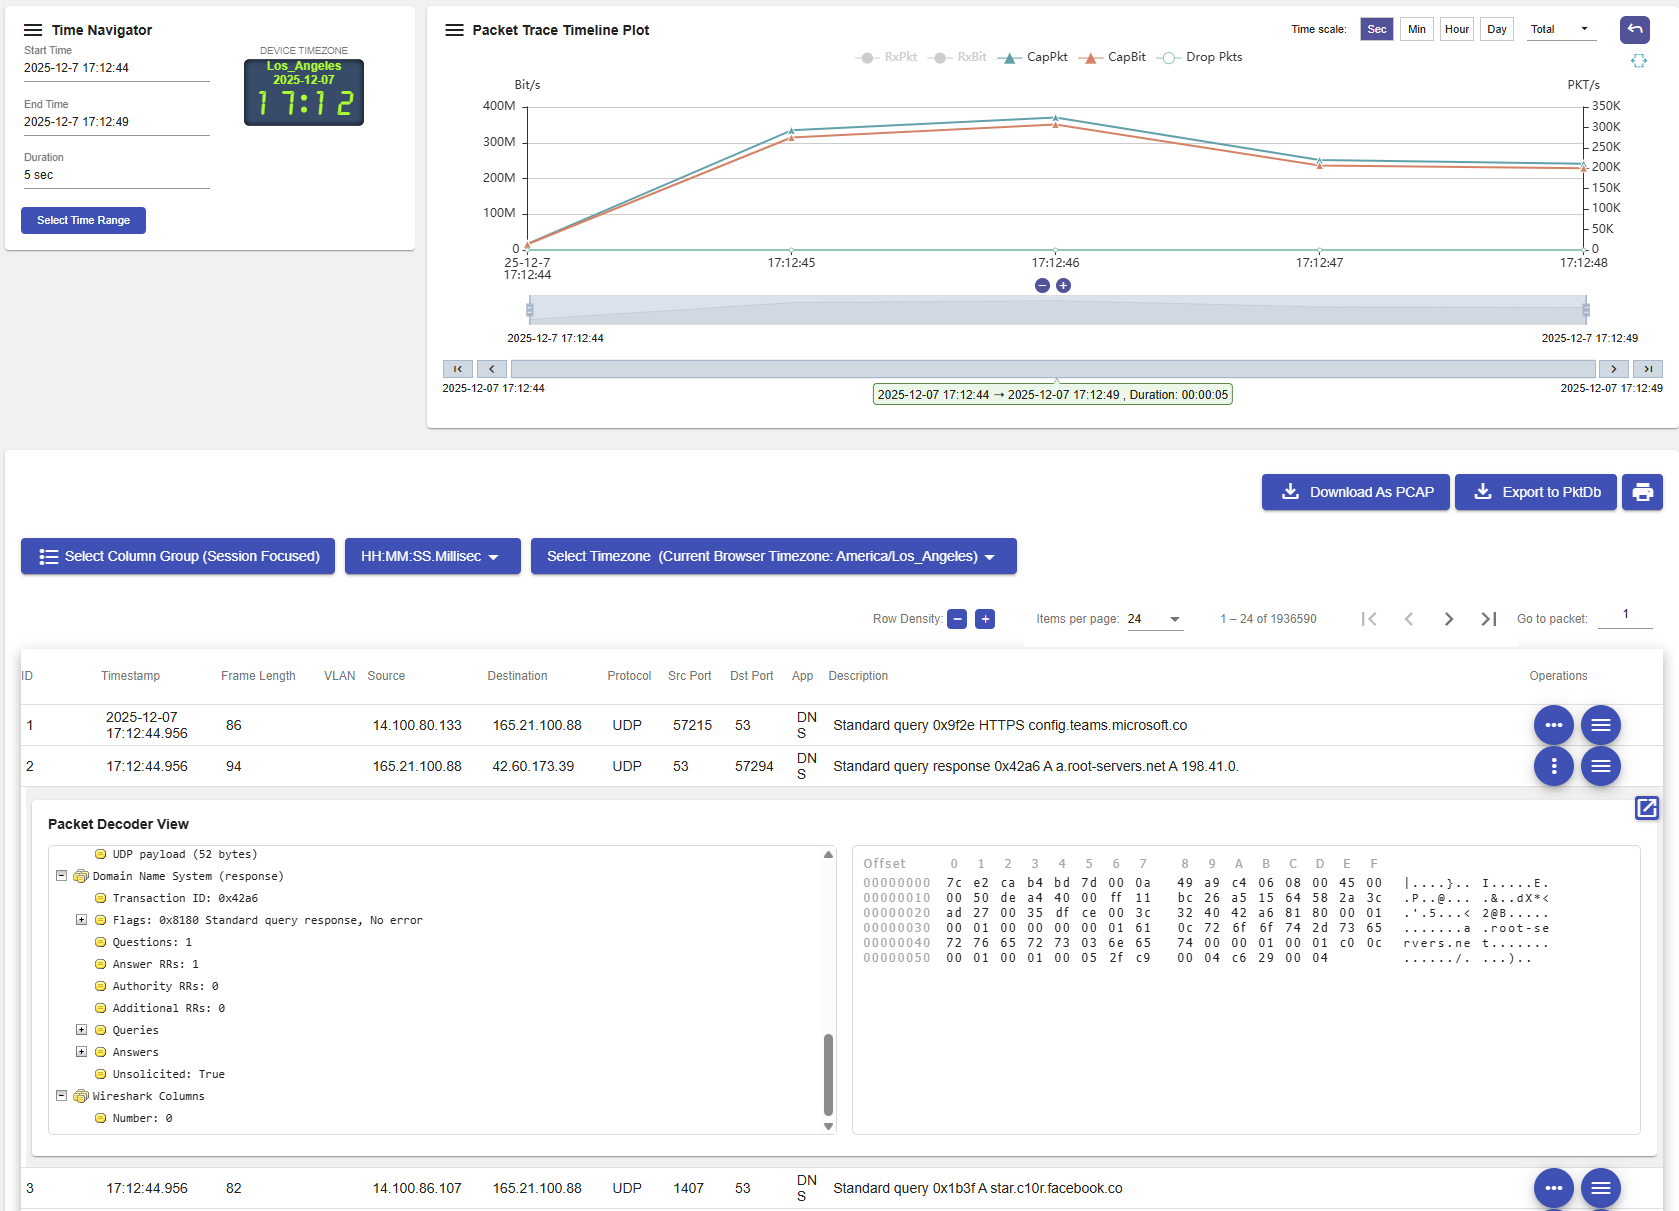1679x1211 pixels.
Task: Sort by Protocol column header
Action: click(x=629, y=676)
